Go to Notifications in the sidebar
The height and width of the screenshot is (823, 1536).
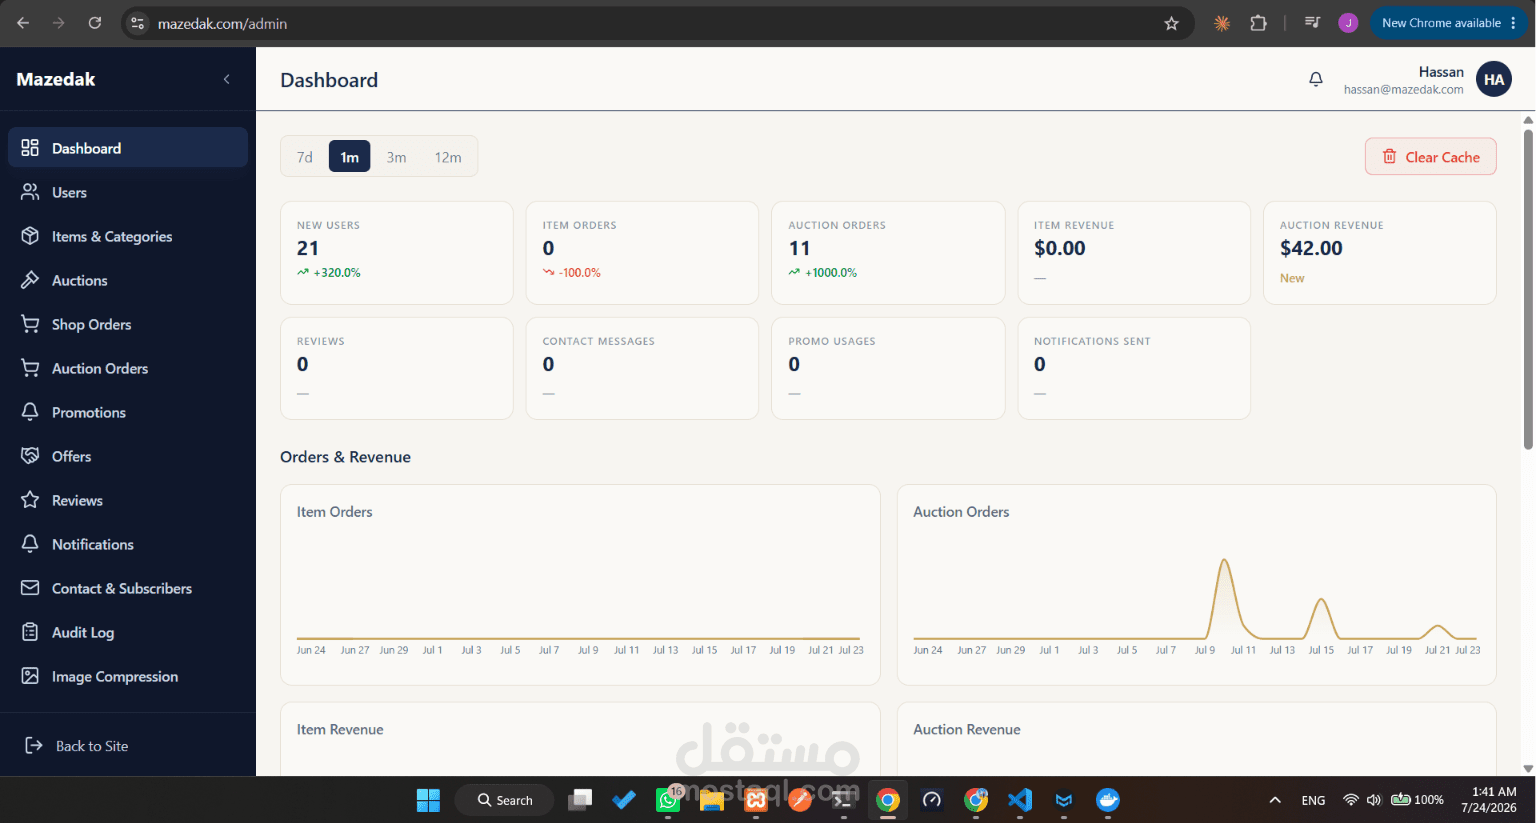click(x=128, y=544)
